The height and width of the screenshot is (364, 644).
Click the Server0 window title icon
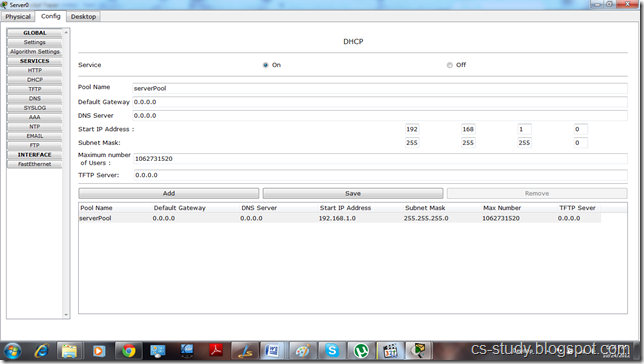pyautogui.click(x=5, y=5)
